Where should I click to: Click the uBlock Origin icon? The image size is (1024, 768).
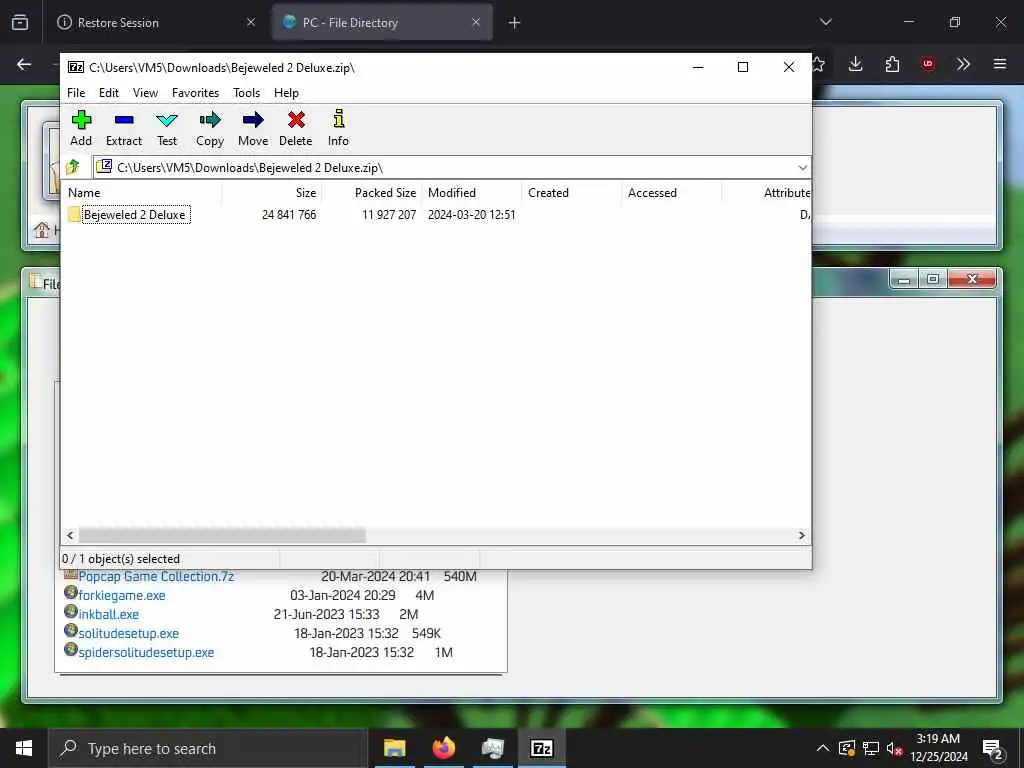(928, 64)
